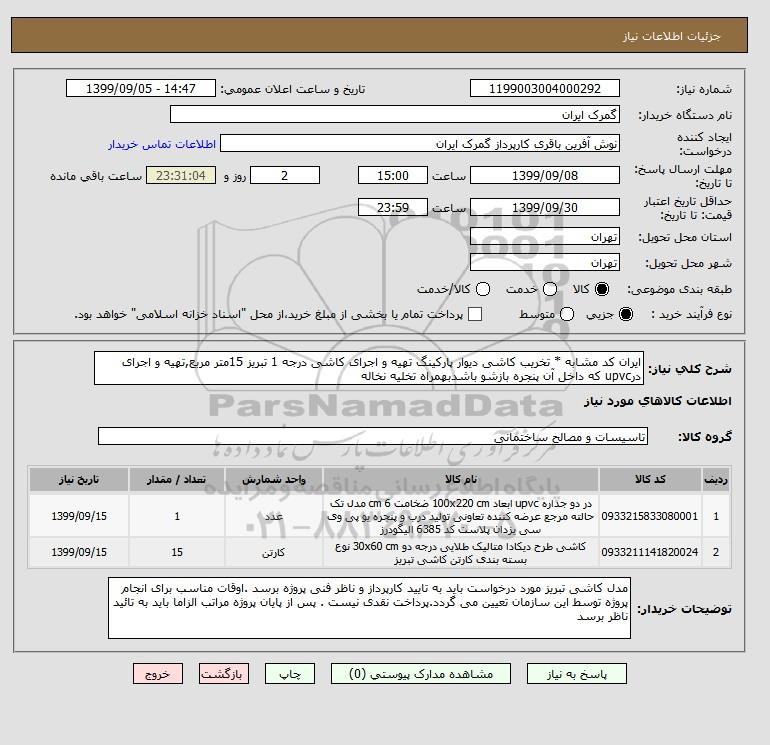Click quantity 1 in the upvc door row
770x745 pixels.
pyautogui.click(x=177, y=516)
